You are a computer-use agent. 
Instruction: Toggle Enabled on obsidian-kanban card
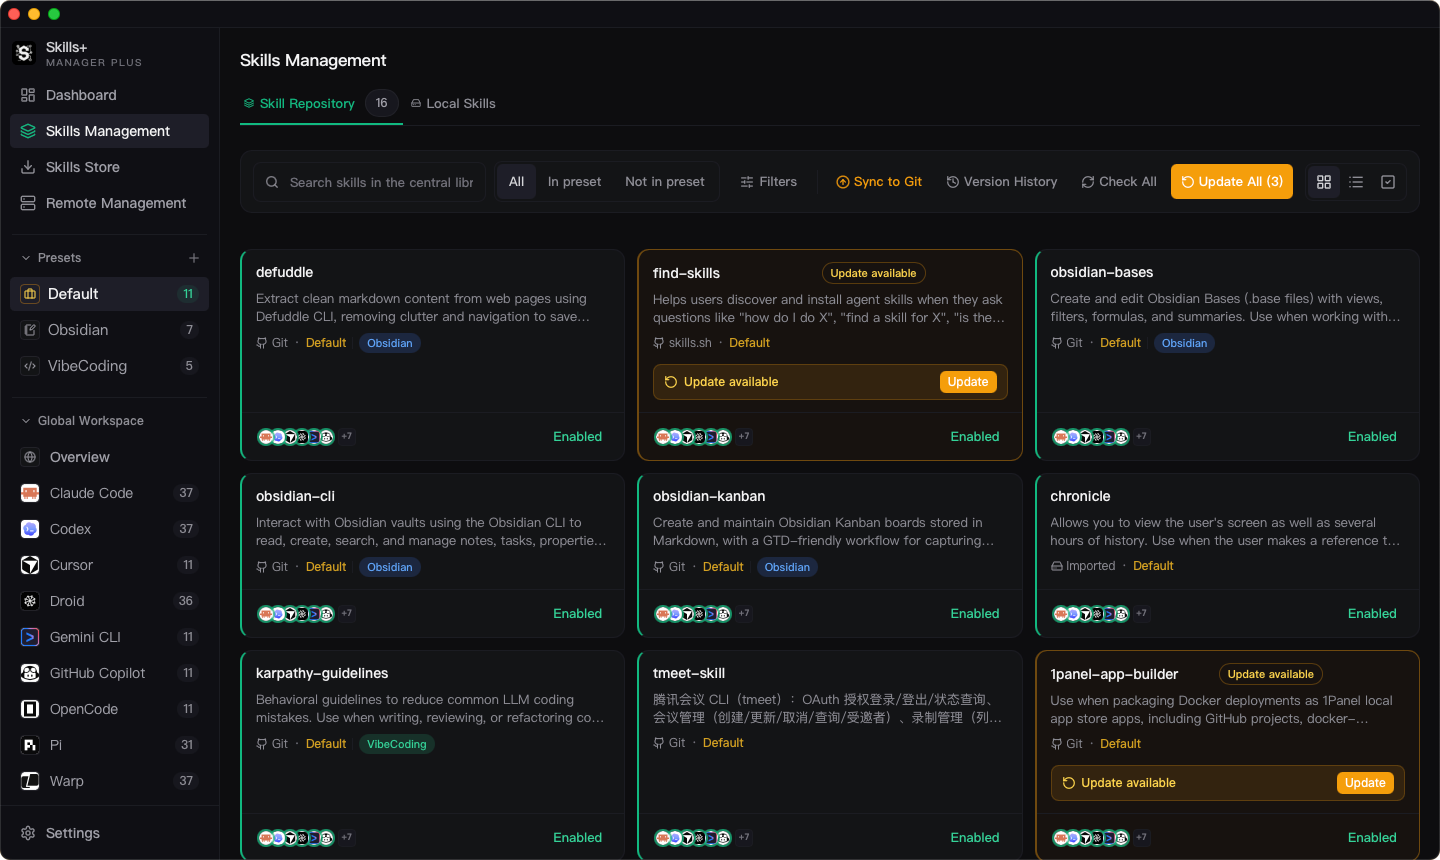click(x=975, y=614)
